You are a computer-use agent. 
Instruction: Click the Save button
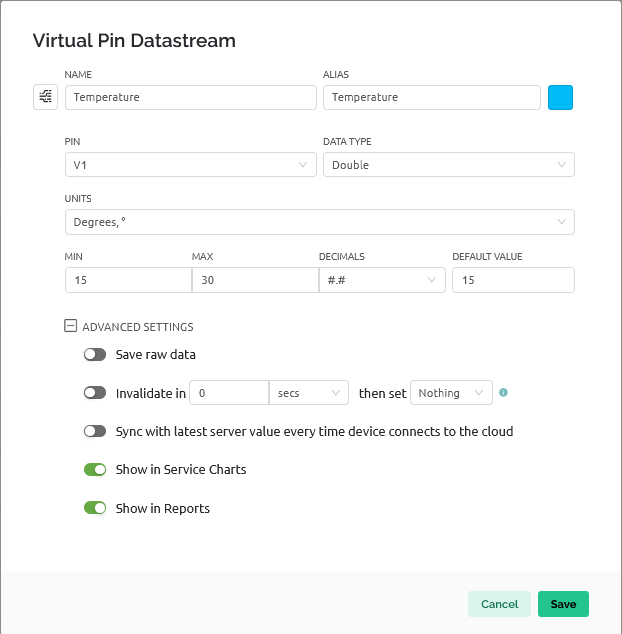click(563, 604)
